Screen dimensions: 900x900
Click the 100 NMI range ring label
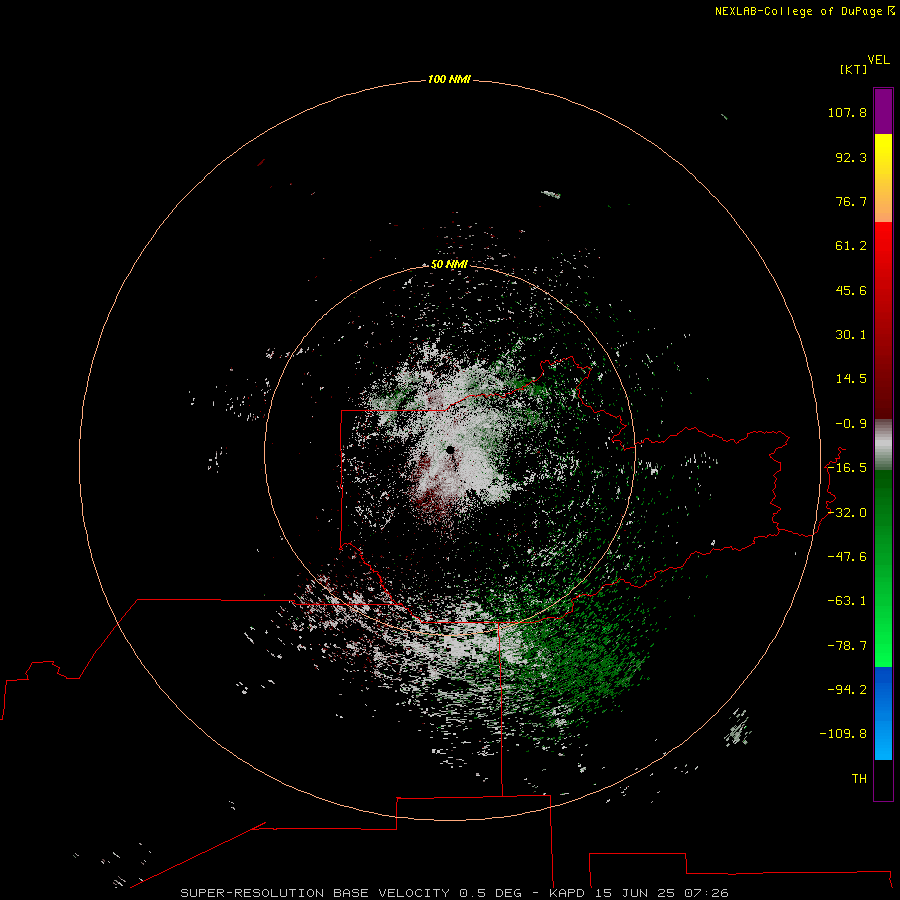pyautogui.click(x=449, y=79)
